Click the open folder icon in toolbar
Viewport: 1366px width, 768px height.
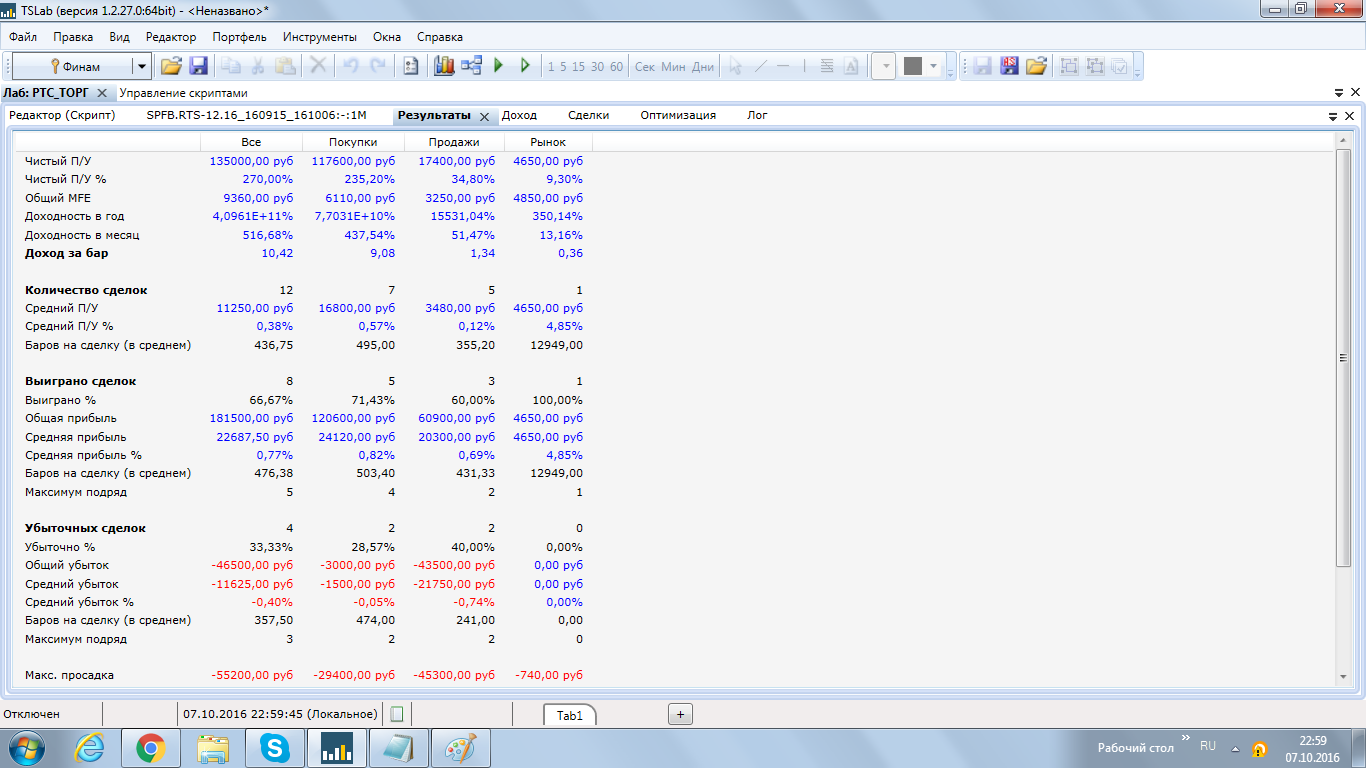tap(171, 66)
